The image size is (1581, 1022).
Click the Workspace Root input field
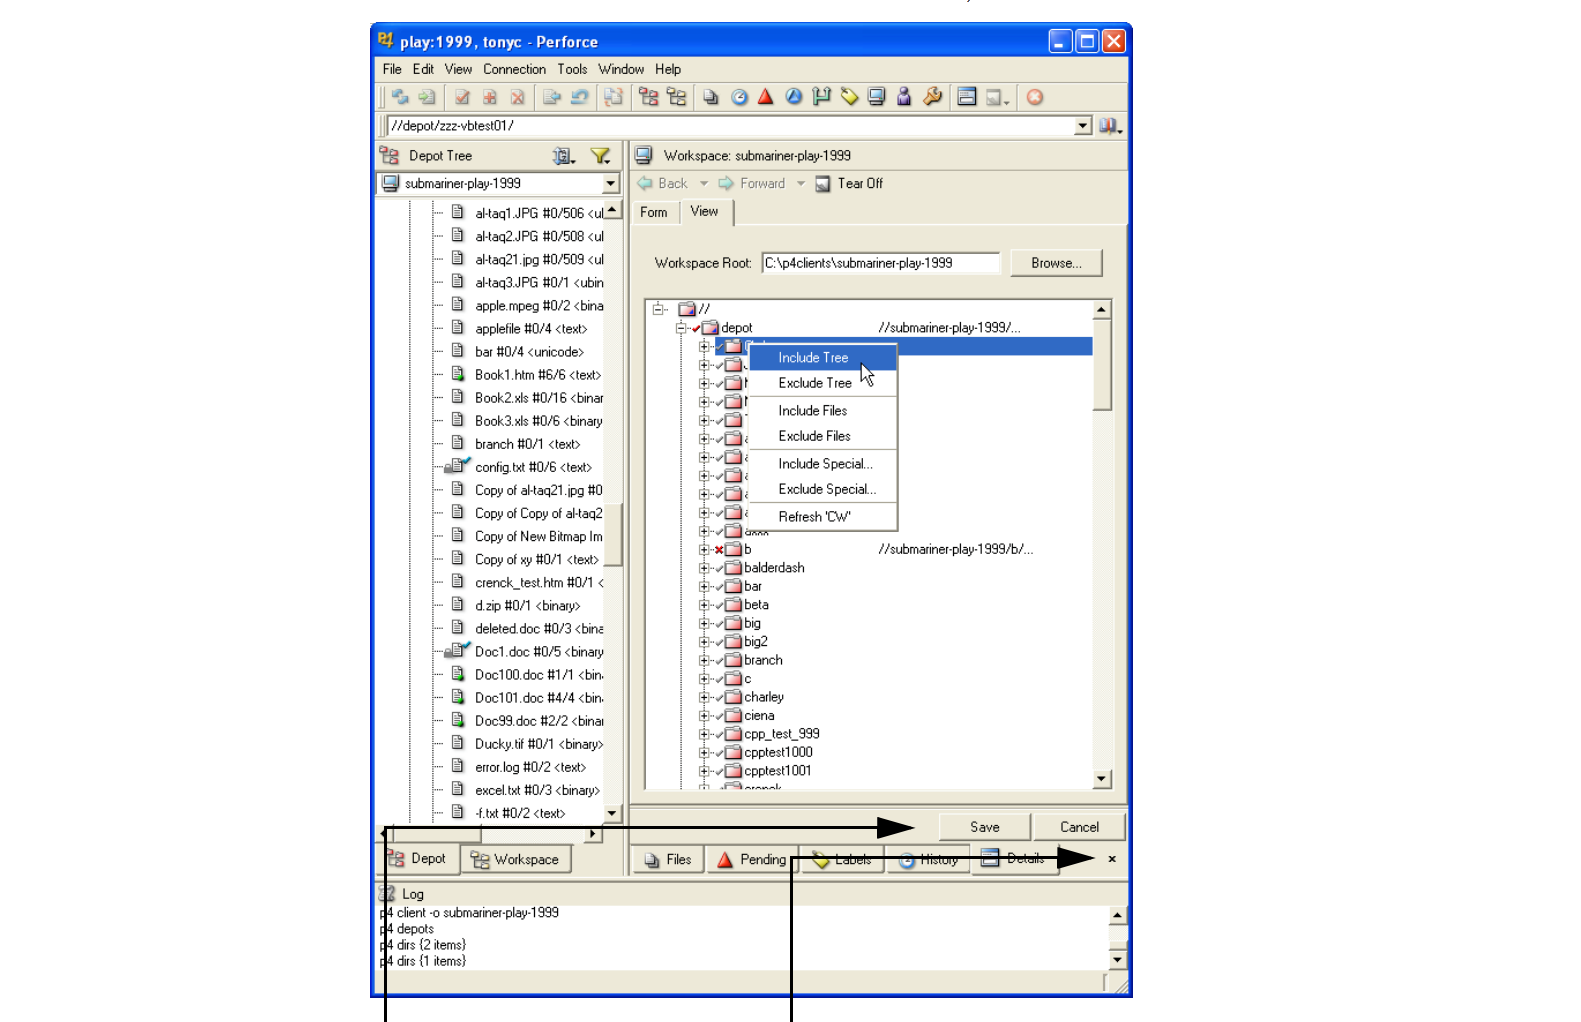pyautogui.click(x=881, y=263)
